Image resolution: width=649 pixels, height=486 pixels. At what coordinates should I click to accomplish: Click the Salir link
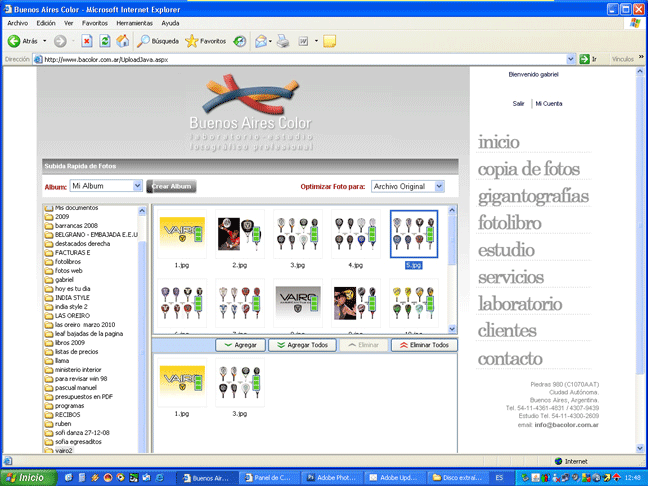click(518, 103)
